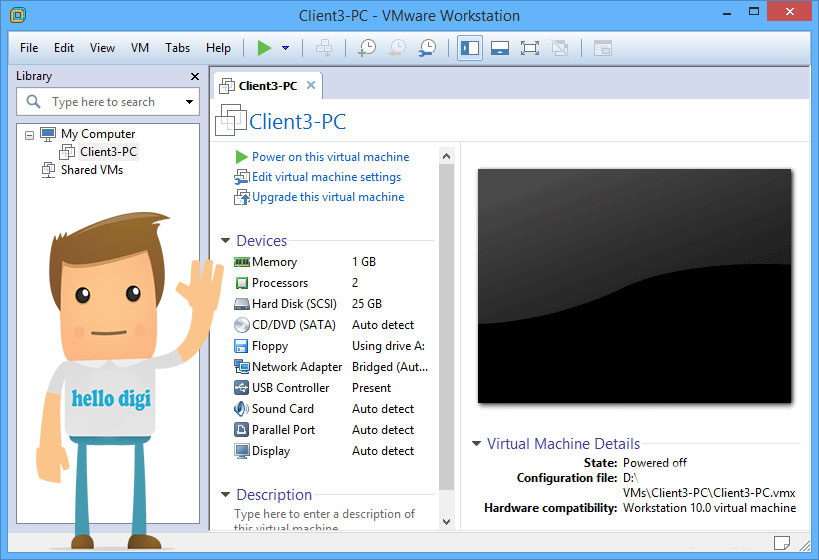
Task: Click the Display monitor icon
Action: coord(241,451)
